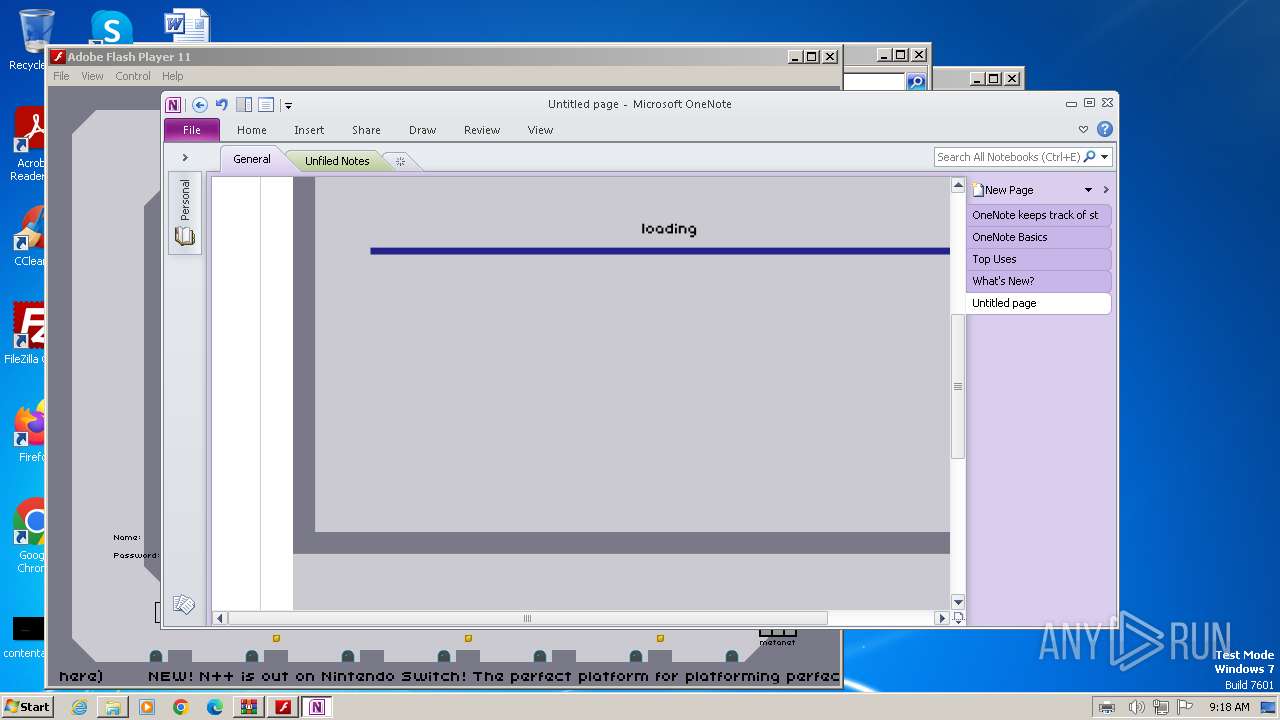
Task: Click the Search All Notebooks field
Action: 1008,157
